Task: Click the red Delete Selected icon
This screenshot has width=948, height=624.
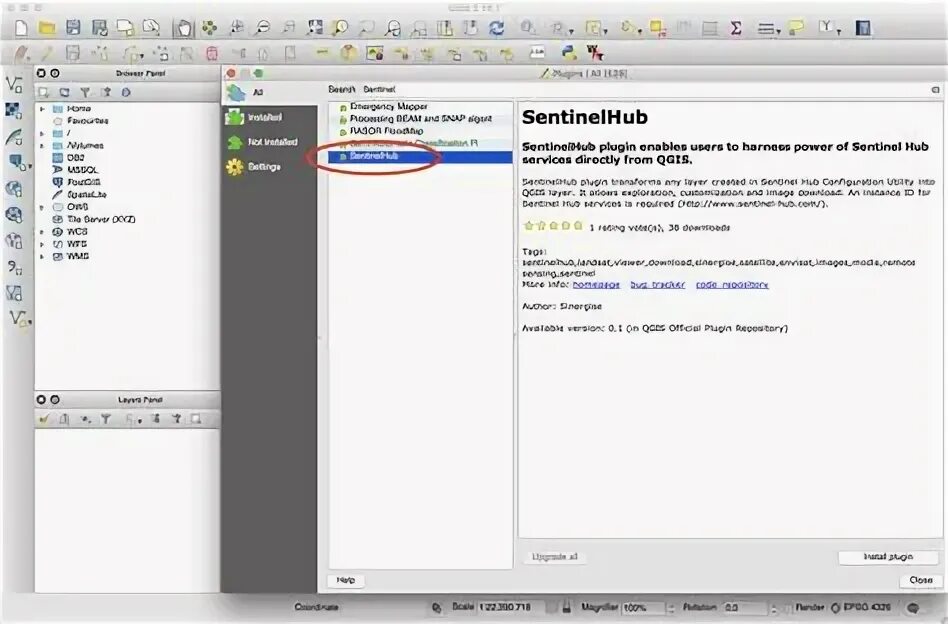Action: 212,54
